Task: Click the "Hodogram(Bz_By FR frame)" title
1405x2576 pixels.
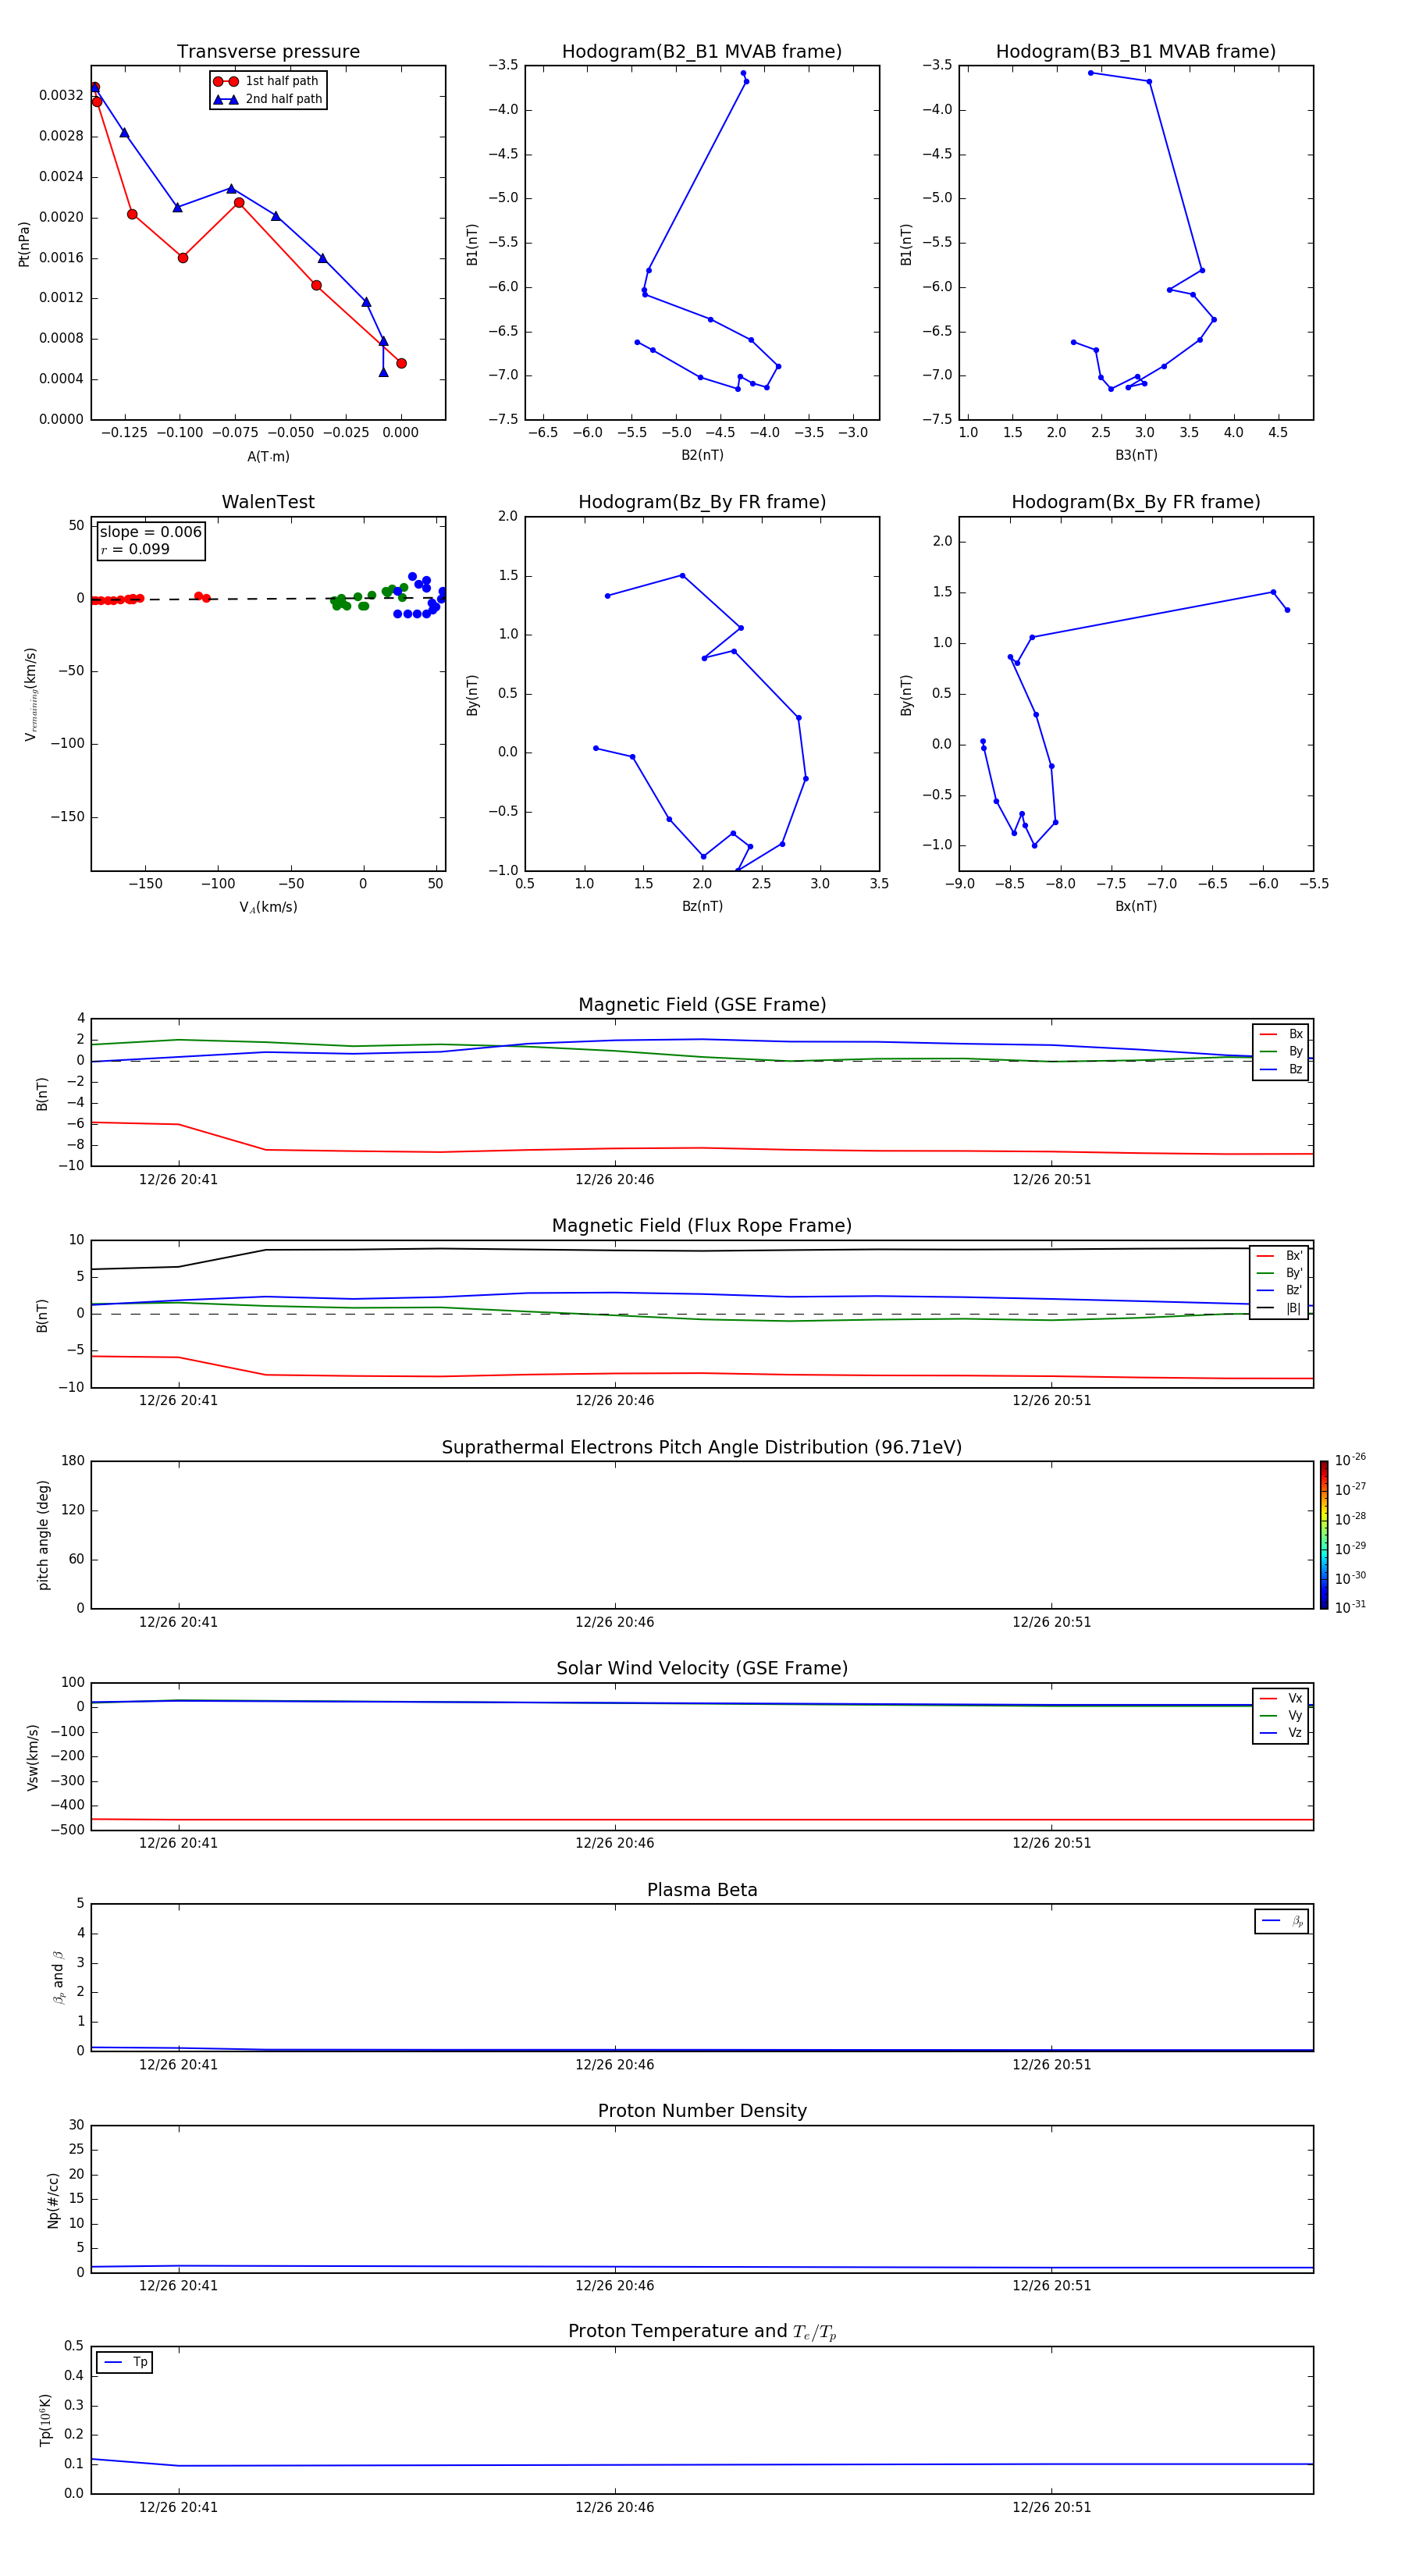Action: (702, 502)
